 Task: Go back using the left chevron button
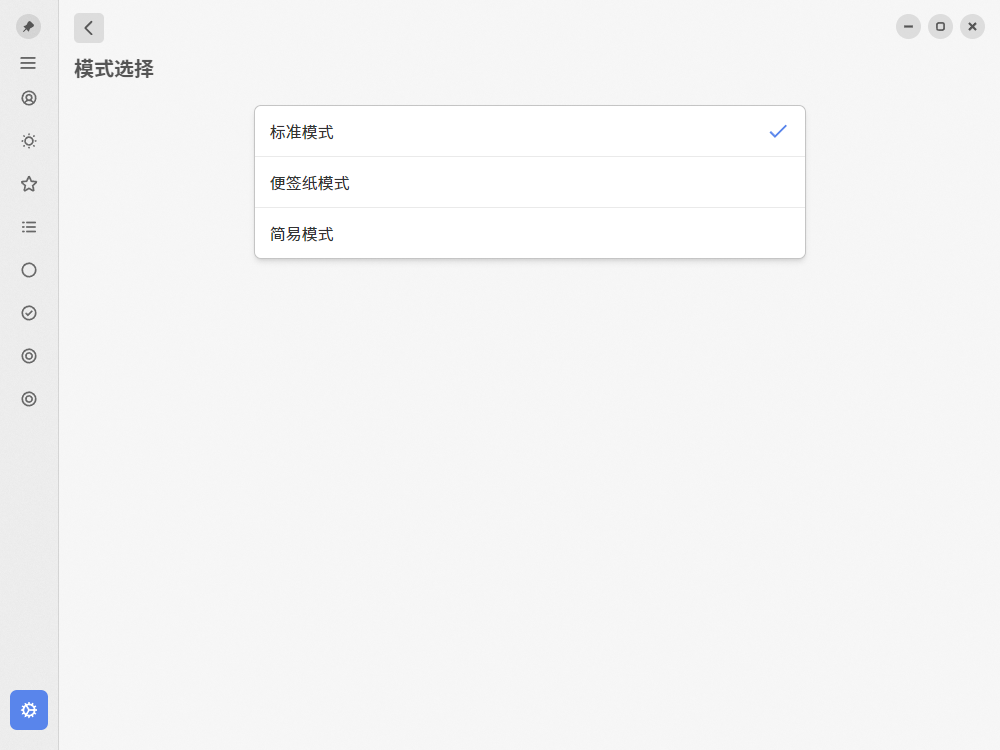tap(89, 28)
